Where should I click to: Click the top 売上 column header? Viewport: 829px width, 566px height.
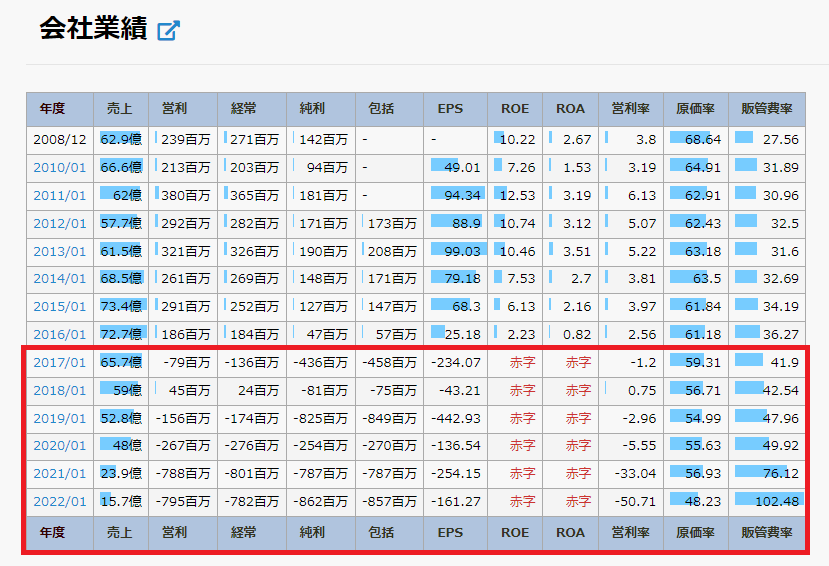point(121,109)
